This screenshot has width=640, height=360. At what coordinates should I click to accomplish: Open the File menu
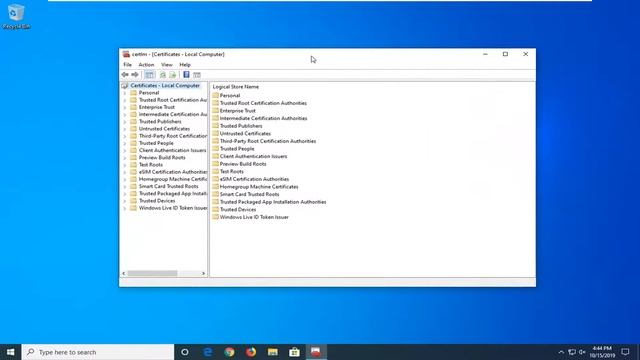pyautogui.click(x=127, y=64)
